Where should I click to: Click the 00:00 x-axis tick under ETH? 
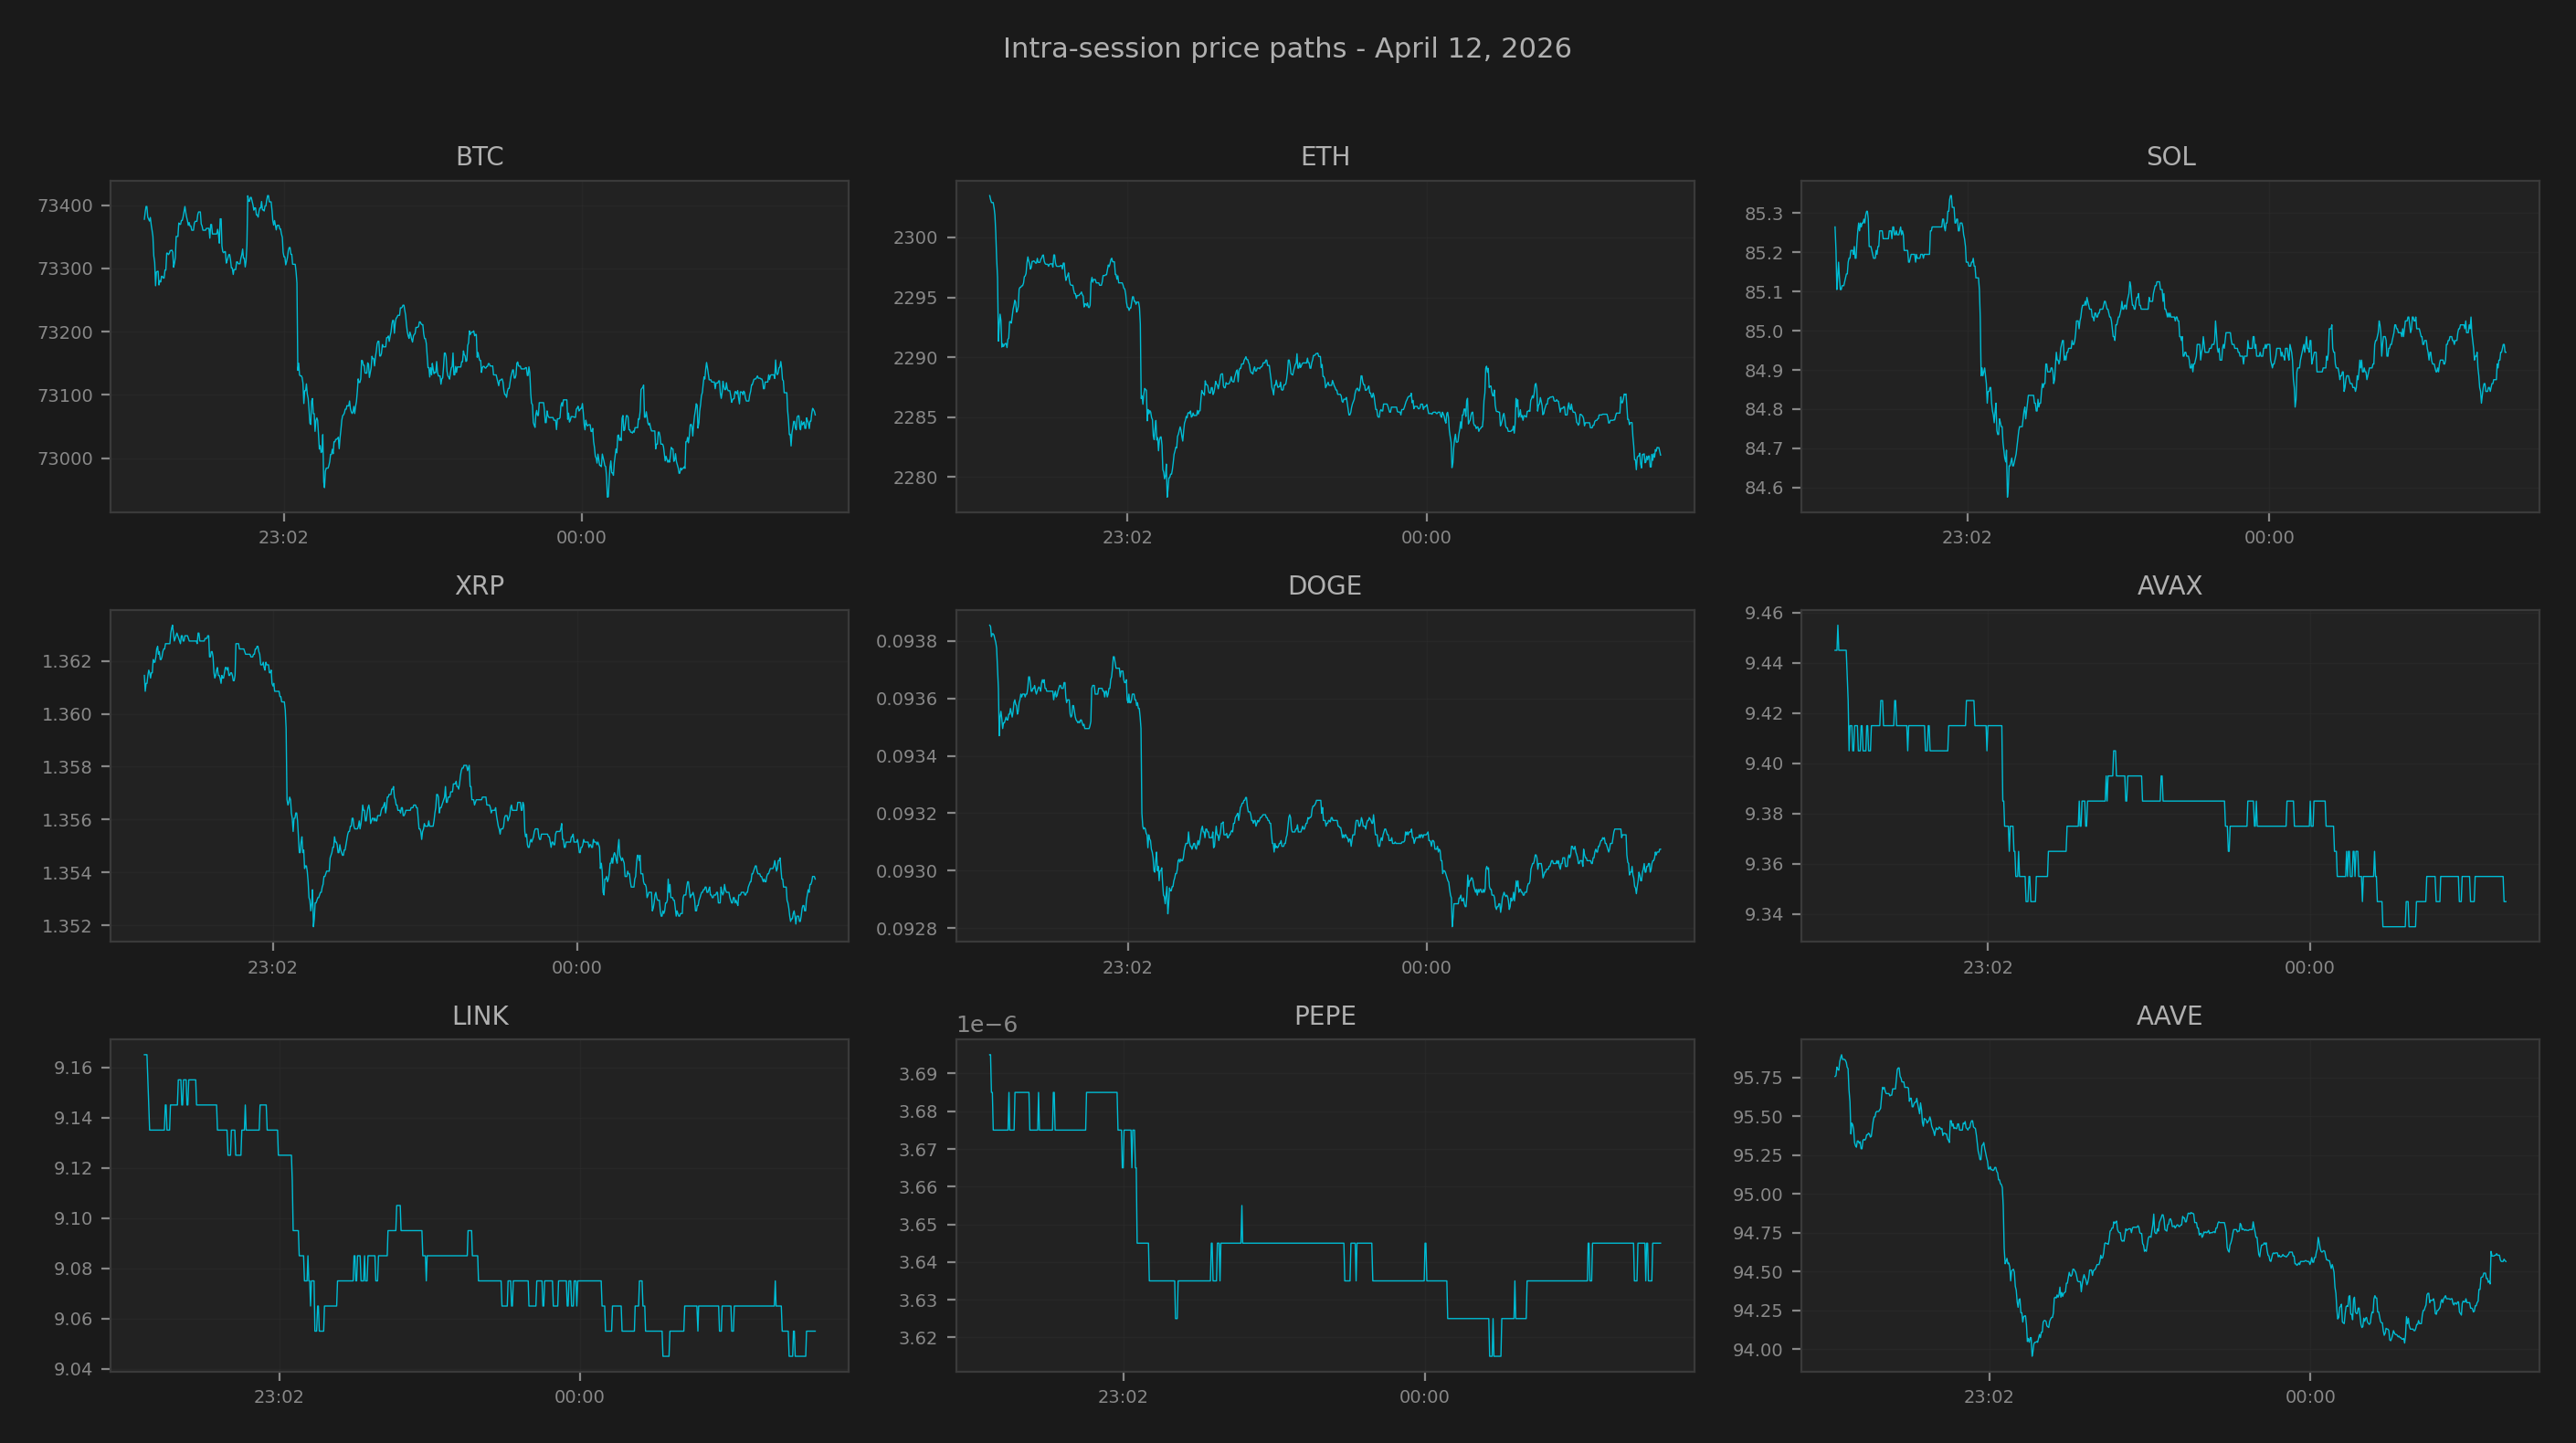point(1425,538)
